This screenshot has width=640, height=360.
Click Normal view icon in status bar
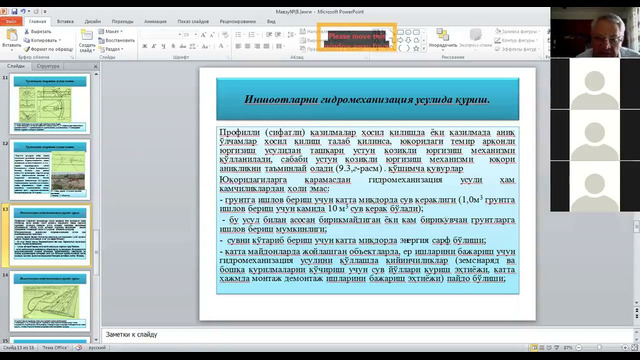click(534, 347)
